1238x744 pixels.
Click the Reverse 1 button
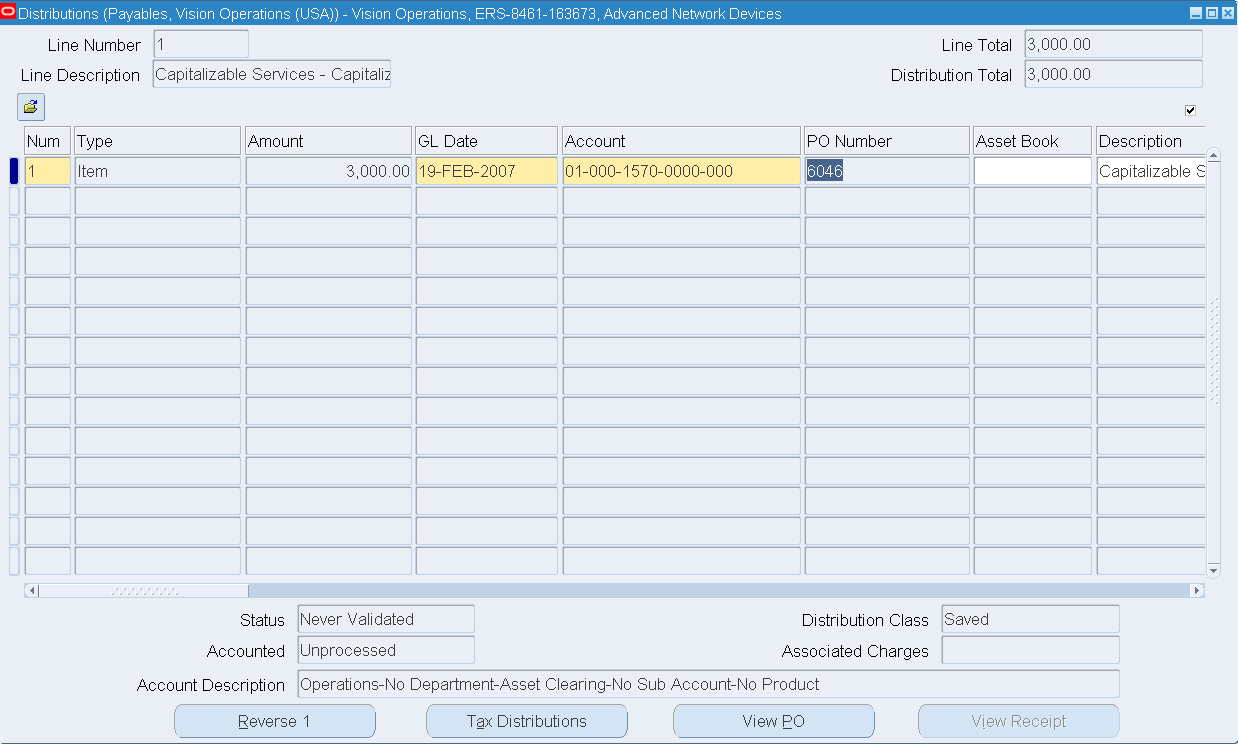click(x=275, y=721)
